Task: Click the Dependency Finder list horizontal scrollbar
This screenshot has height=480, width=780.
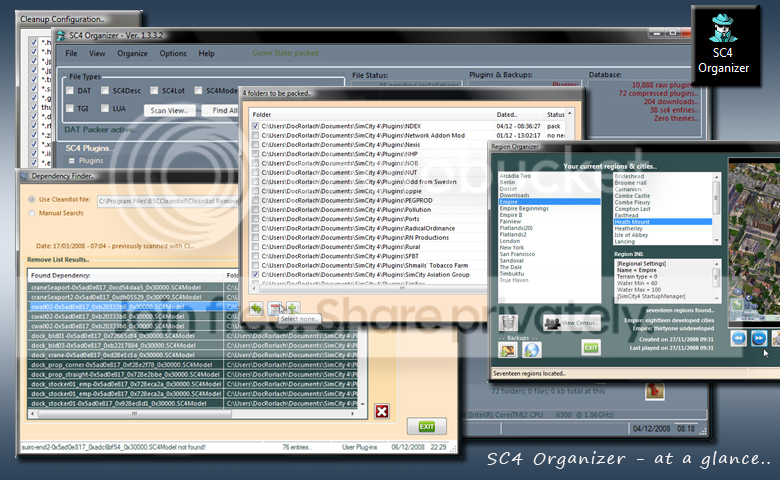Action: tap(192, 413)
